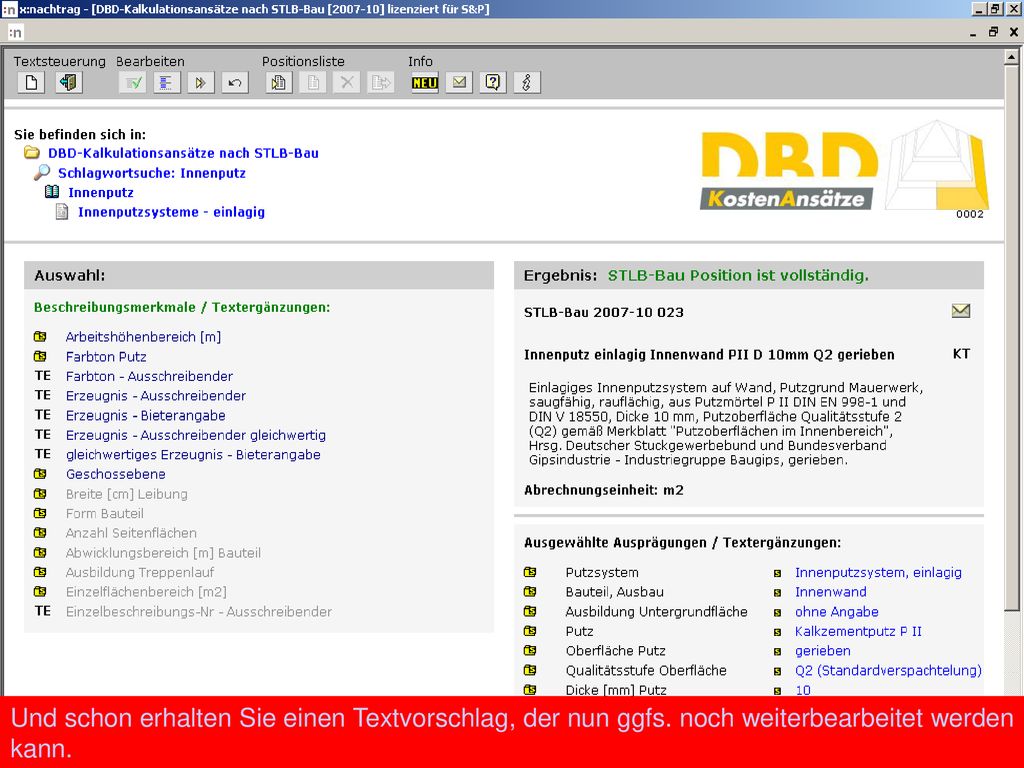Select Geschossebene option
Image resolution: width=1024 pixels, height=768 pixels.
point(116,474)
